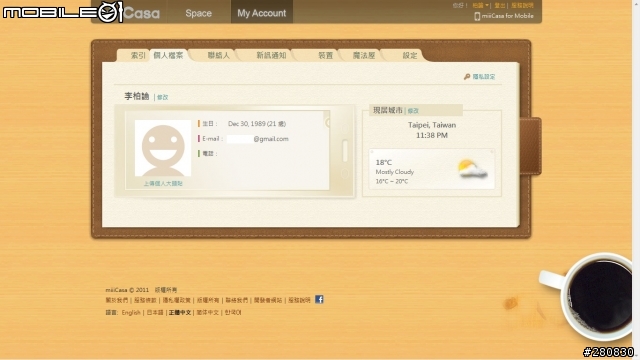640x360 pixels.
Task: Click the @gmail.com email address
Action: [271, 139]
